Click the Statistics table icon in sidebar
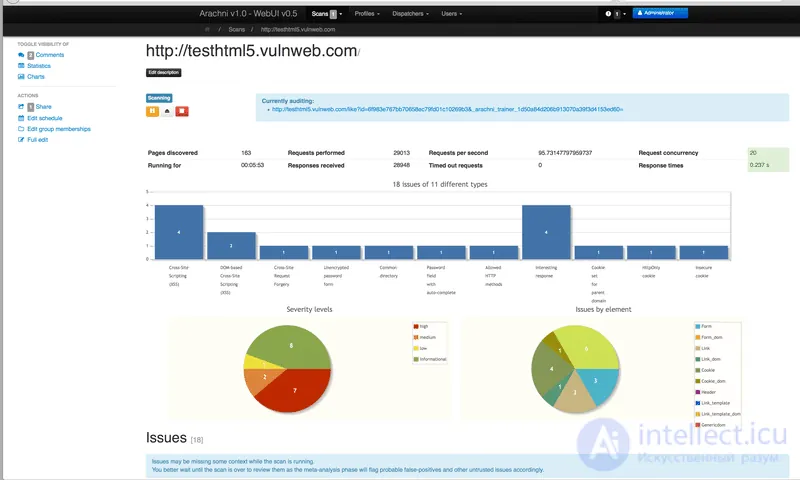The image size is (800, 480). [21, 65]
